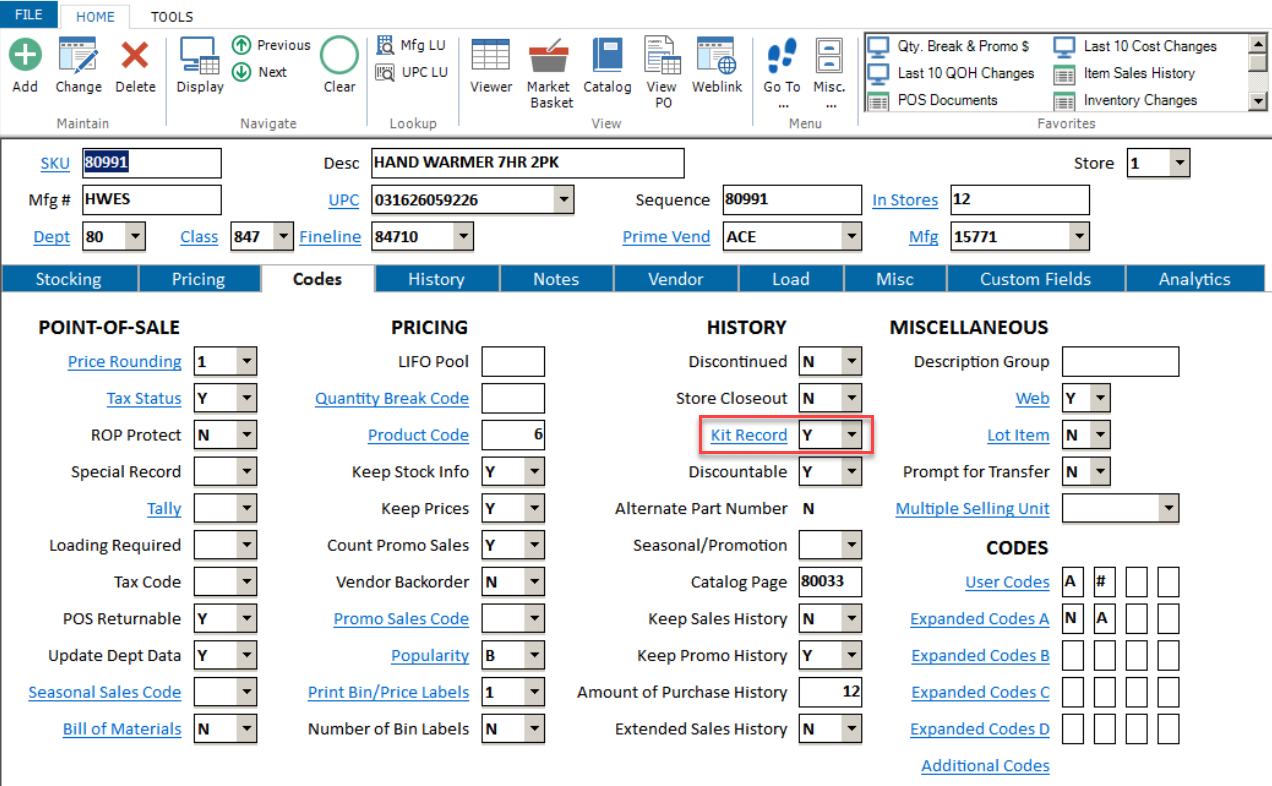Expand the Store dropdown

coord(1180,163)
